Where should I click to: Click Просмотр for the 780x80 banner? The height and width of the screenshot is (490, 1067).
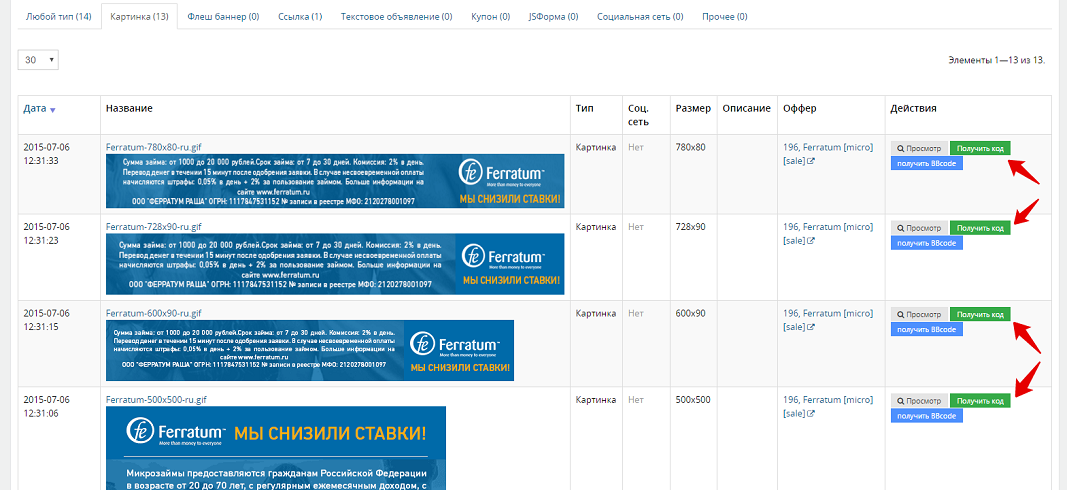point(919,148)
